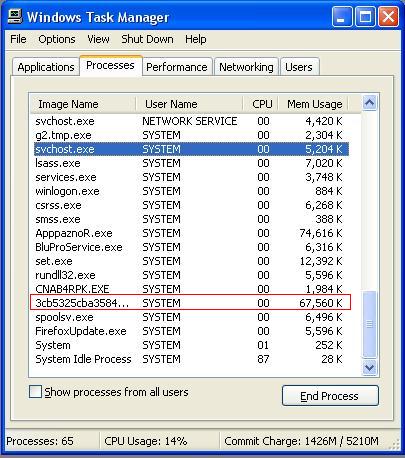Click the vertical scrollbar thumb
Viewport: 405px width, 458px height.
click(x=369, y=324)
